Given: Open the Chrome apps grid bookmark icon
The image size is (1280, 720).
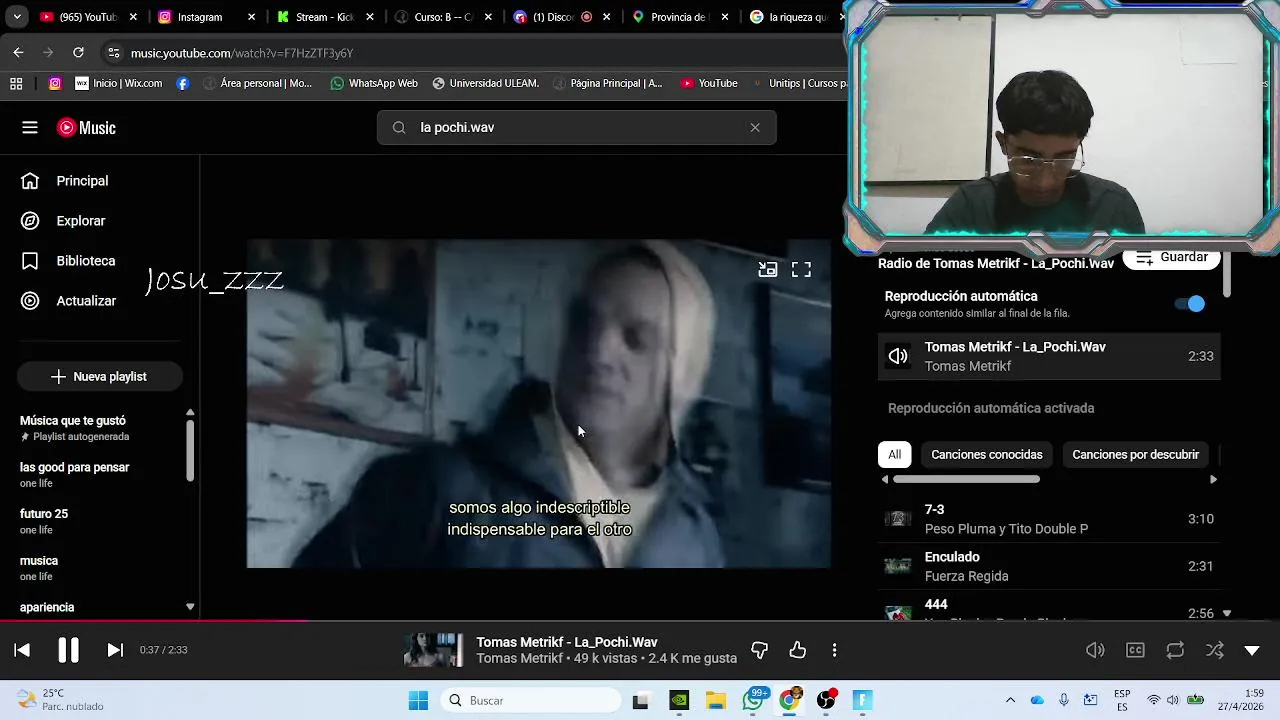Looking at the screenshot, I should 16,83.
